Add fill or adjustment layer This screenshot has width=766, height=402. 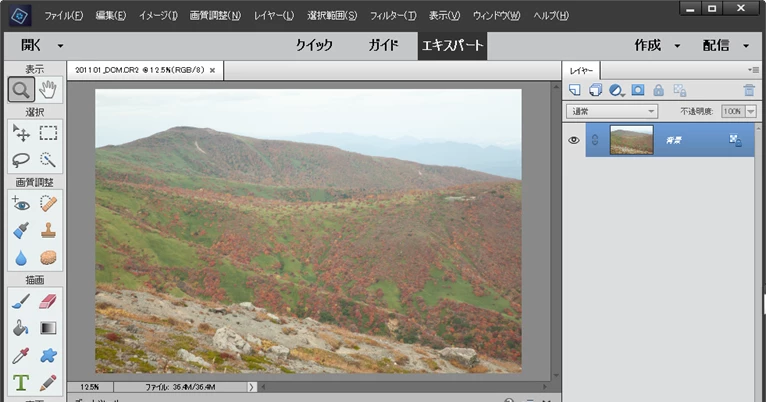pos(617,90)
